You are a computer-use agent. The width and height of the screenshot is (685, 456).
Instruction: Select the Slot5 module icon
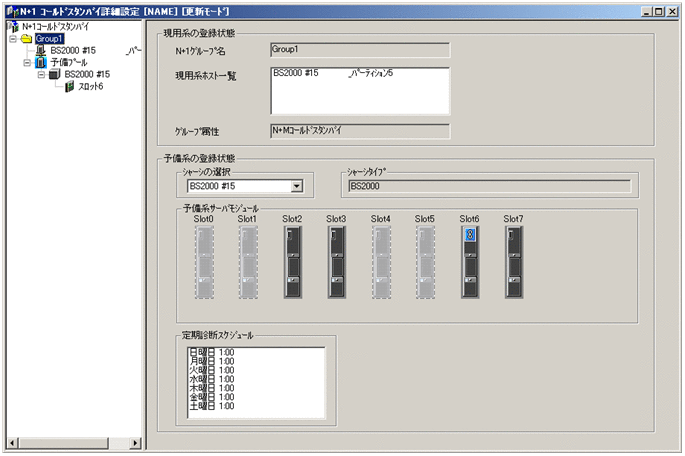tap(425, 261)
